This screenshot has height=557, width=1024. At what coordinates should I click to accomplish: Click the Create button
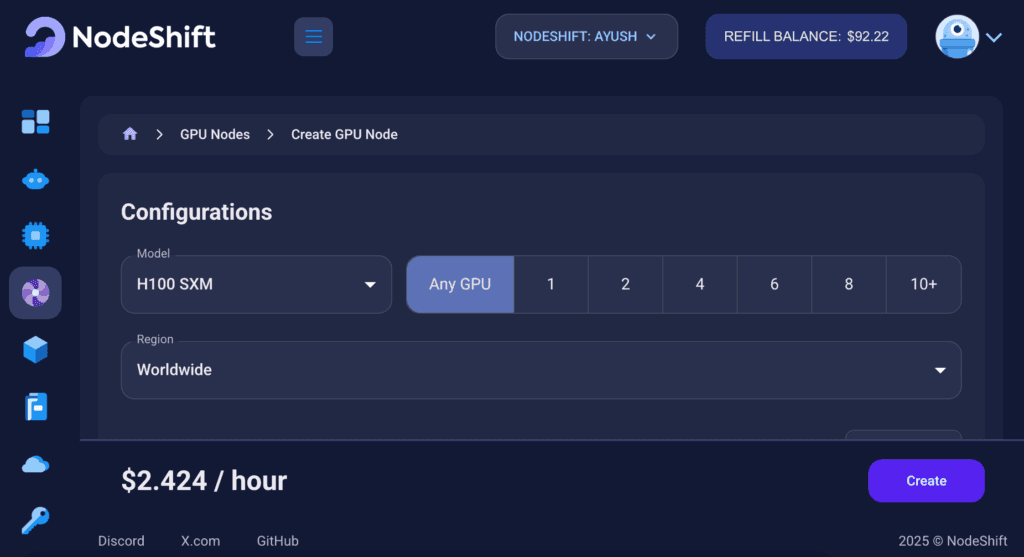tap(926, 481)
